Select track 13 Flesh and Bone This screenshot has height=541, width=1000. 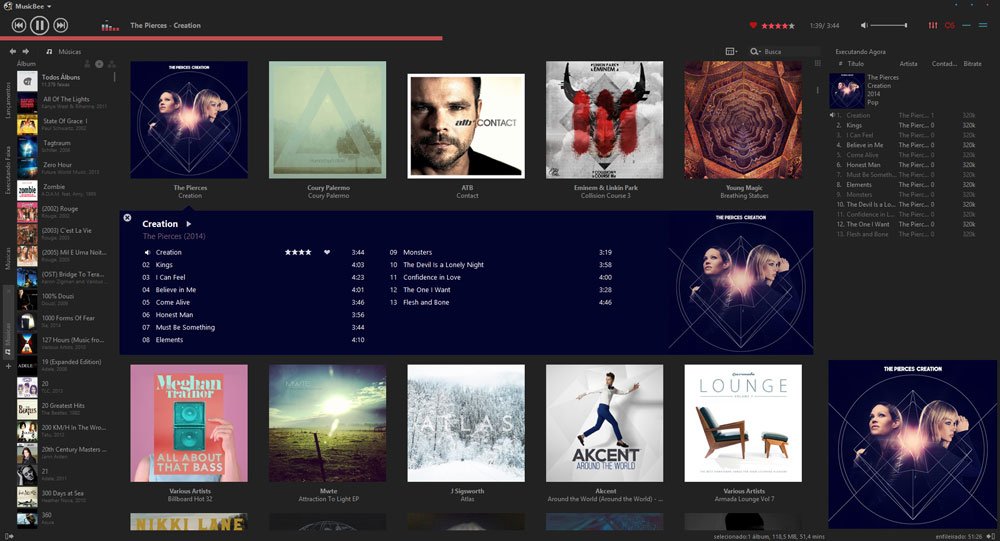point(501,302)
